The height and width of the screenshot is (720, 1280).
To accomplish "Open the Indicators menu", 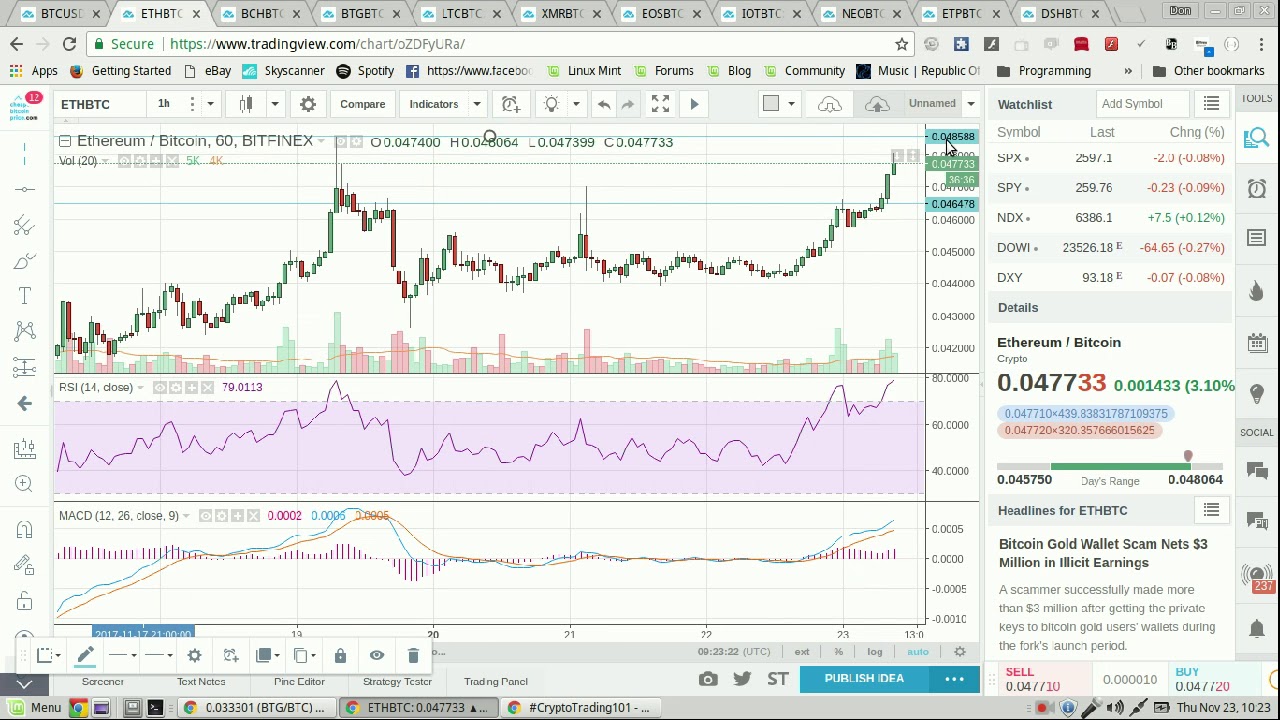I will tap(433, 104).
